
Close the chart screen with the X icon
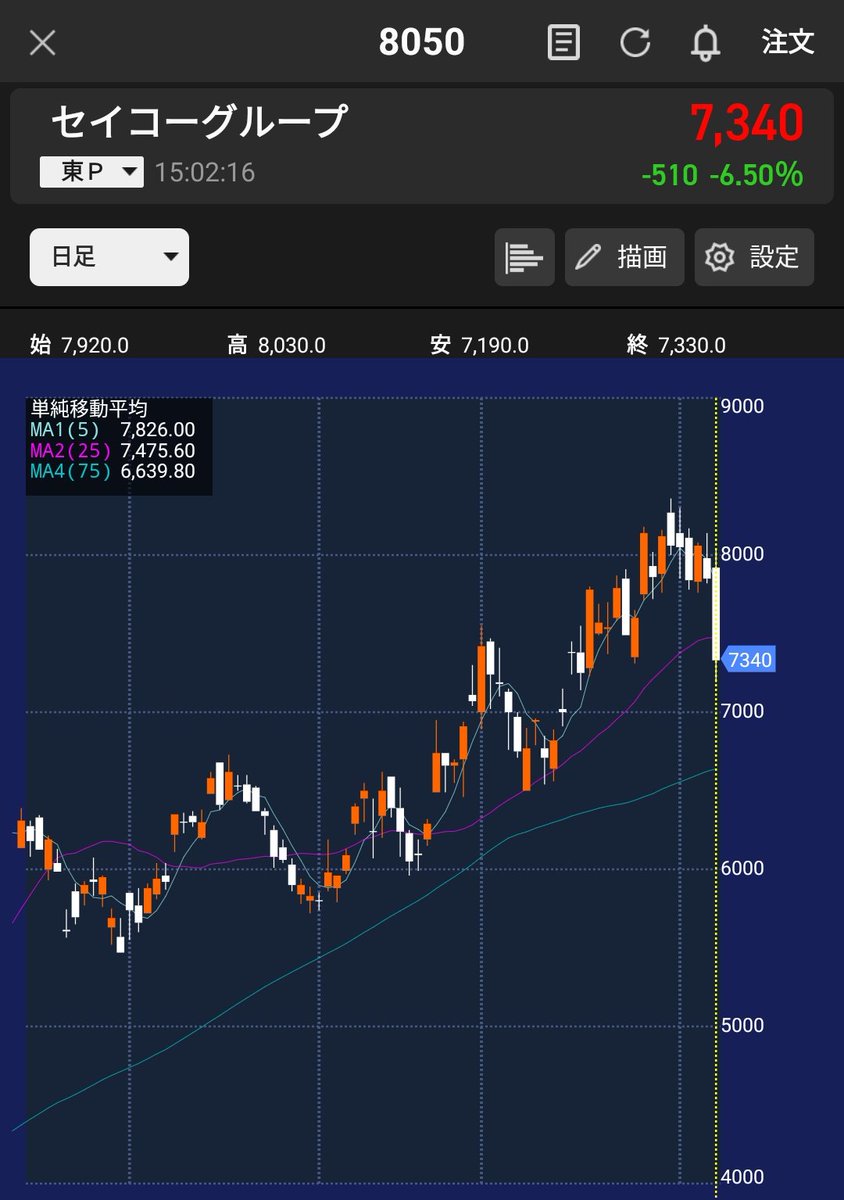pos(43,42)
